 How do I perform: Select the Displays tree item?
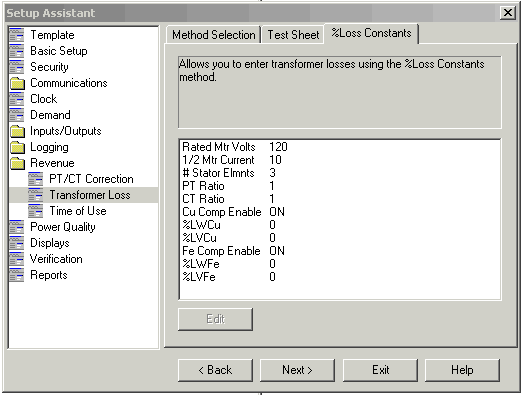(50, 243)
